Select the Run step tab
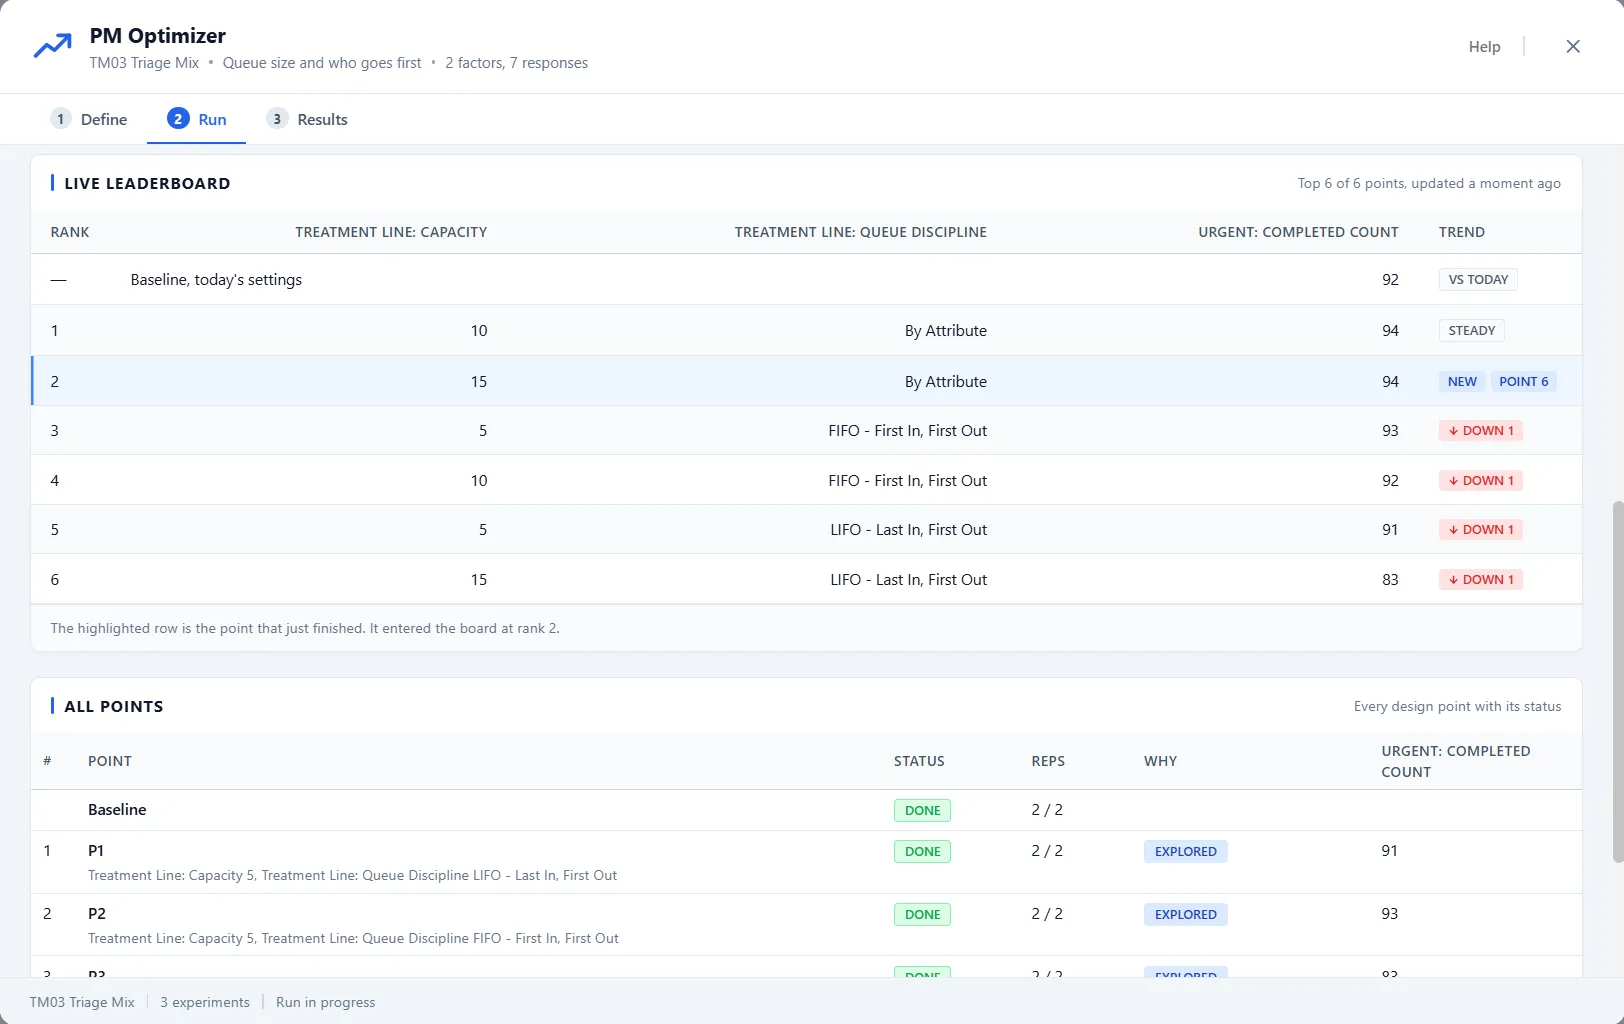1624x1024 pixels. [x=197, y=119]
